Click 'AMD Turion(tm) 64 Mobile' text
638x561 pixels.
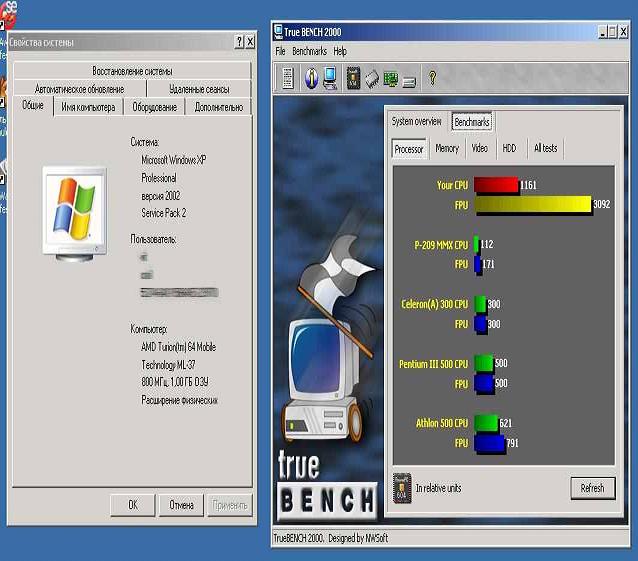pos(178,347)
